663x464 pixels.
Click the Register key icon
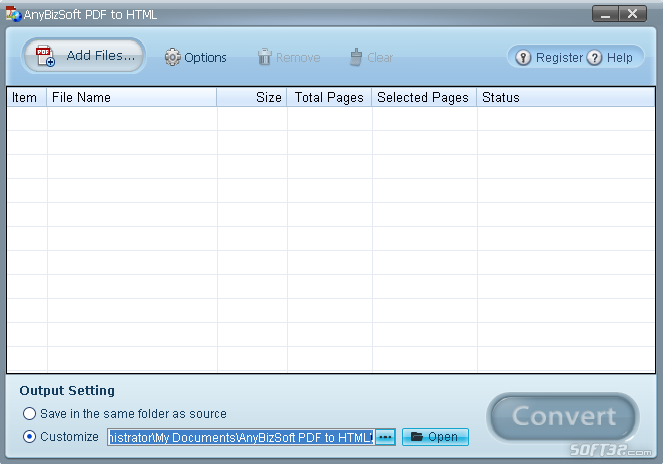pyautogui.click(x=523, y=57)
